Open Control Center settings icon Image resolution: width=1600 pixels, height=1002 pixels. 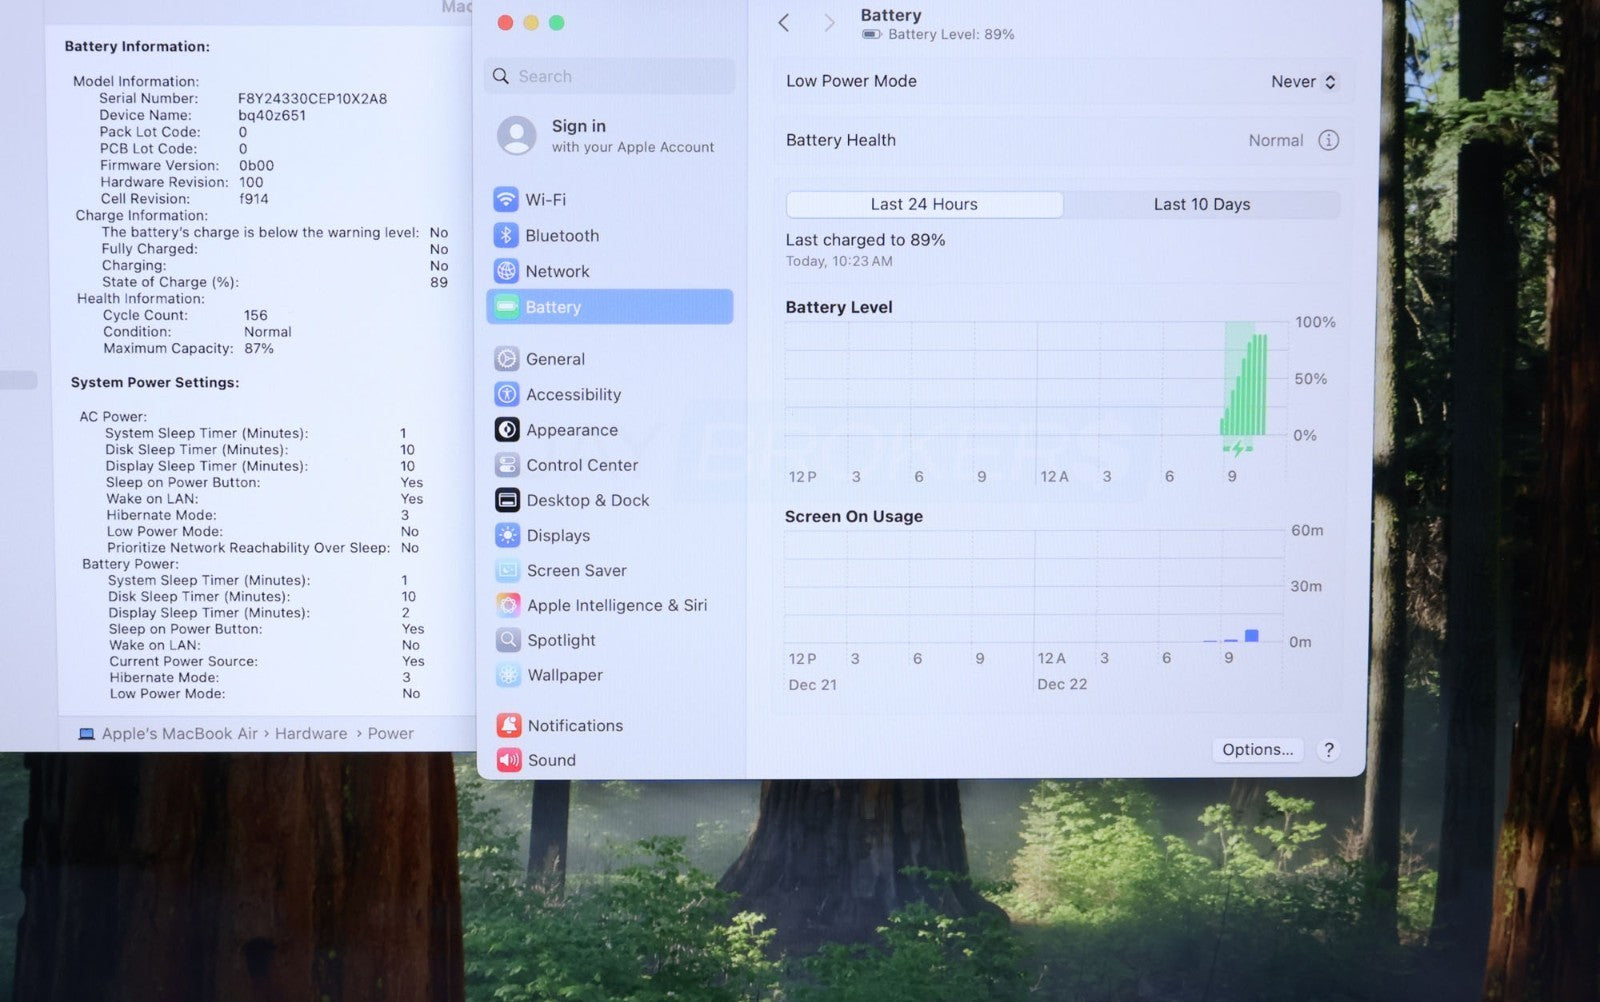[507, 465]
